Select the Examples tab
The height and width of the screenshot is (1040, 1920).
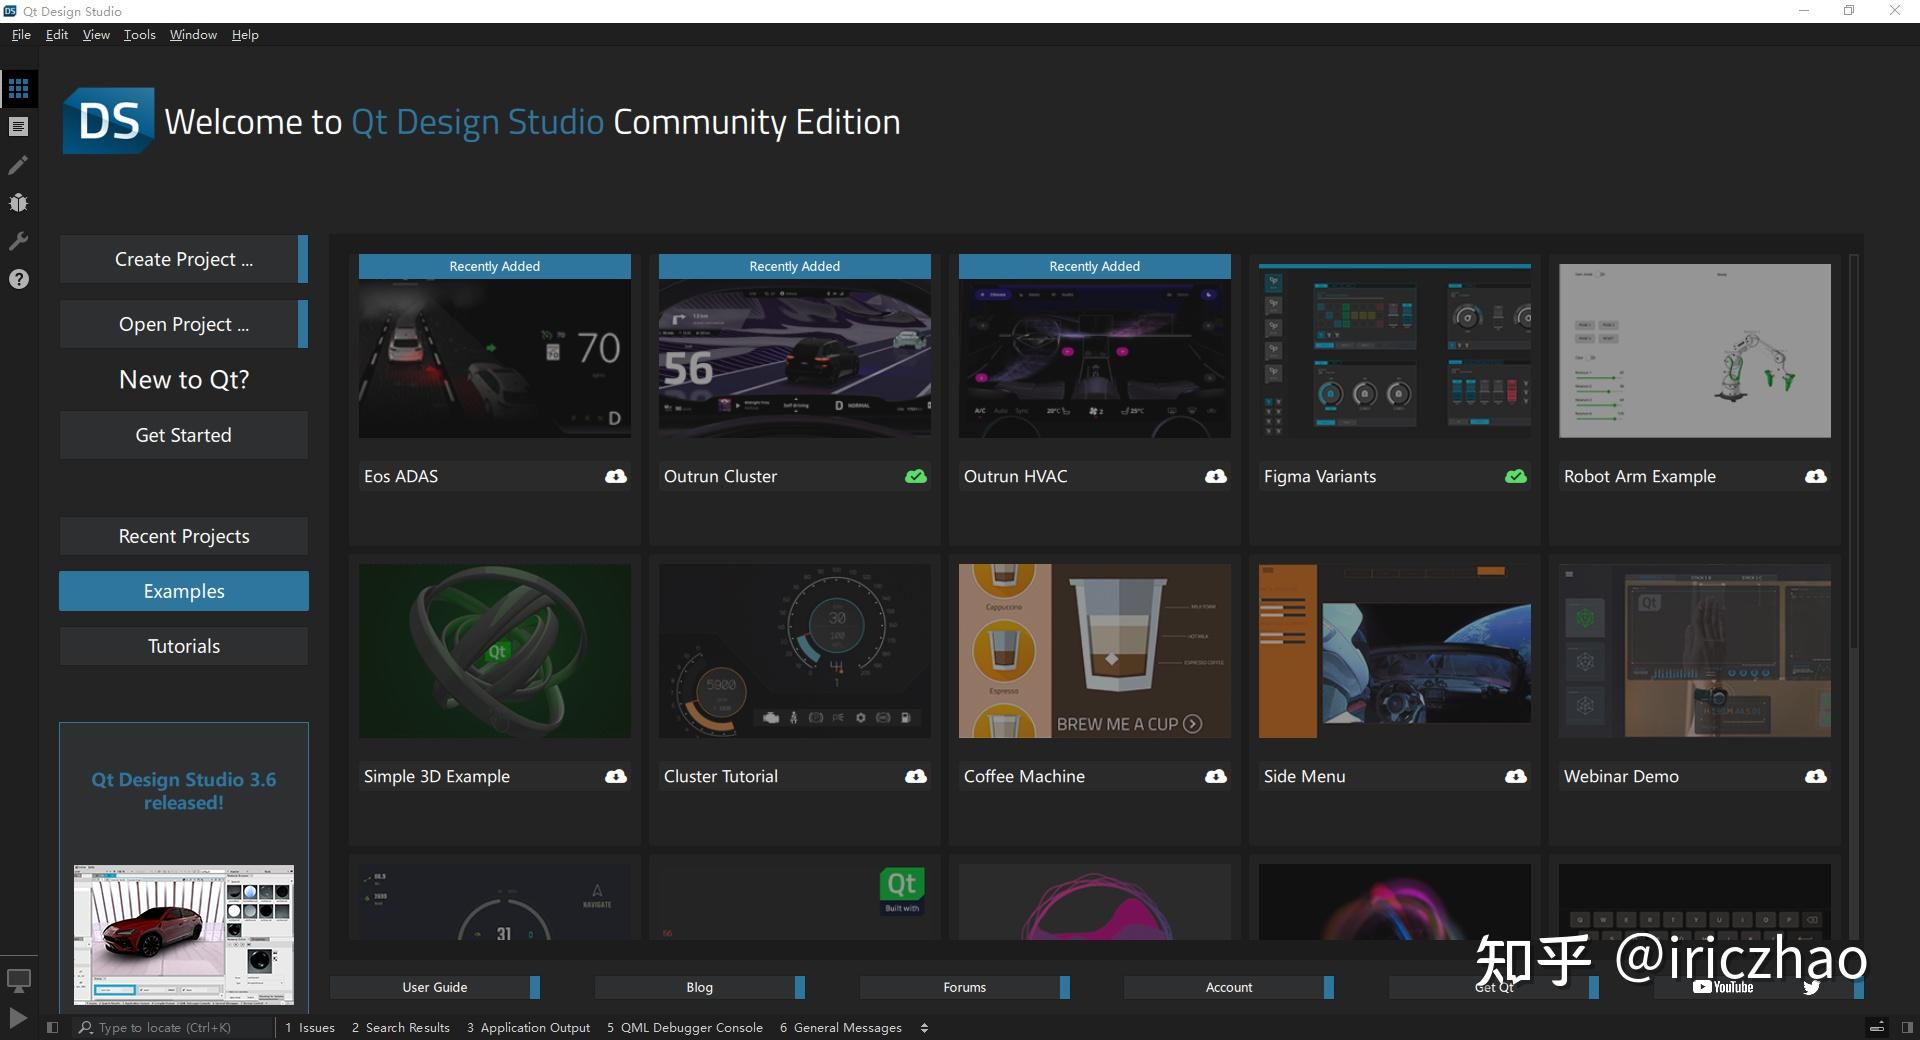point(184,591)
